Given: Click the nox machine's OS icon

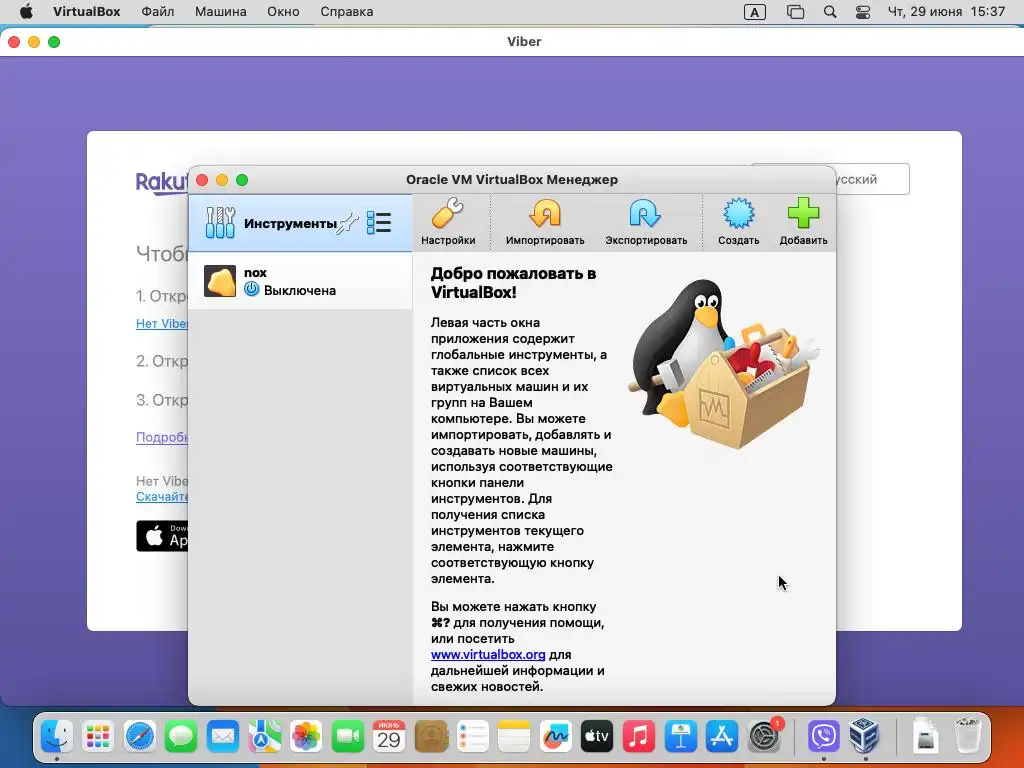Looking at the screenshot, I should [x=220, y=281].
